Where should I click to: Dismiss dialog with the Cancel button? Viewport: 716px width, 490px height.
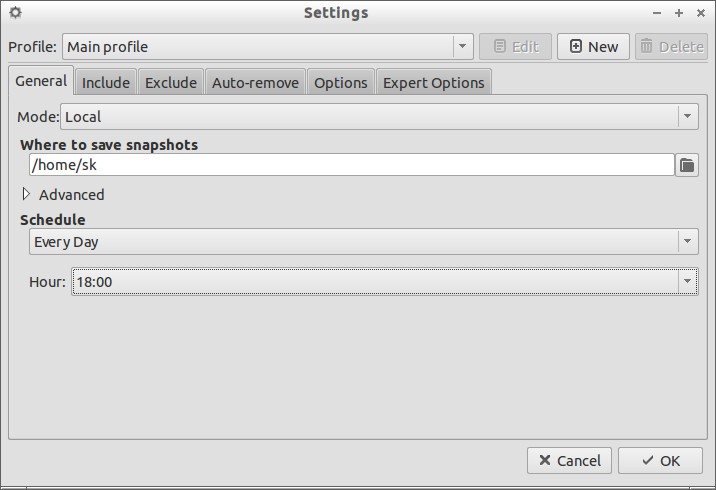[569, 460]
